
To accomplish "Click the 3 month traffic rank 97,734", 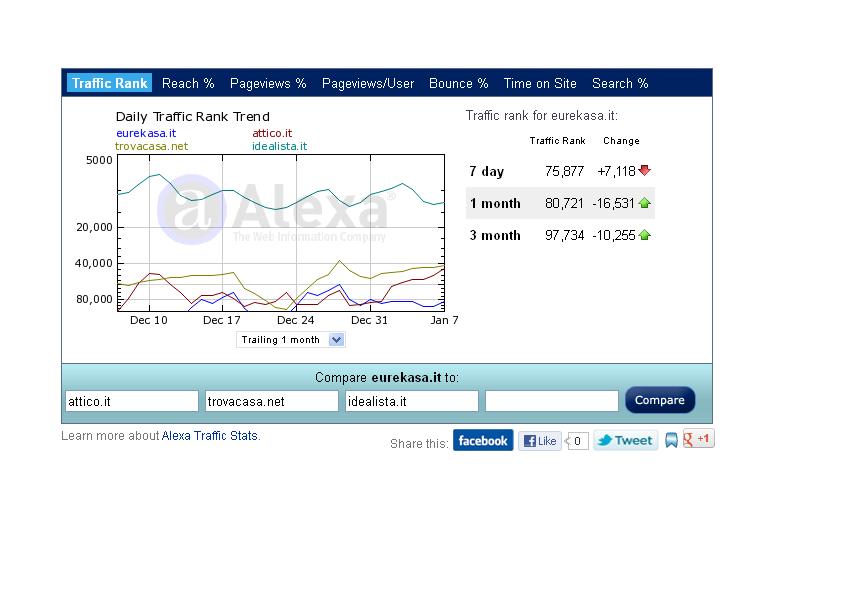I will tap(564, 235).
